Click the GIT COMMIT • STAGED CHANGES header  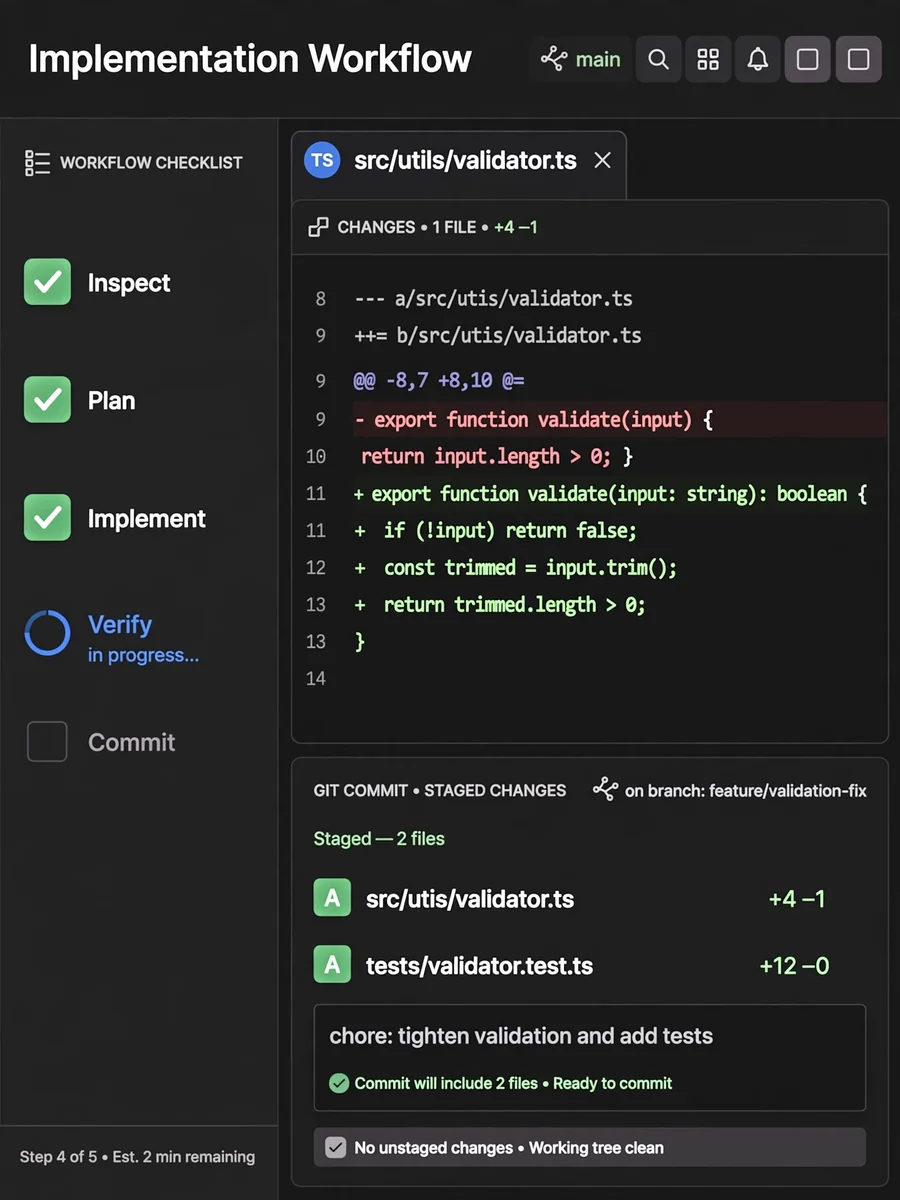tap(440, 790)
